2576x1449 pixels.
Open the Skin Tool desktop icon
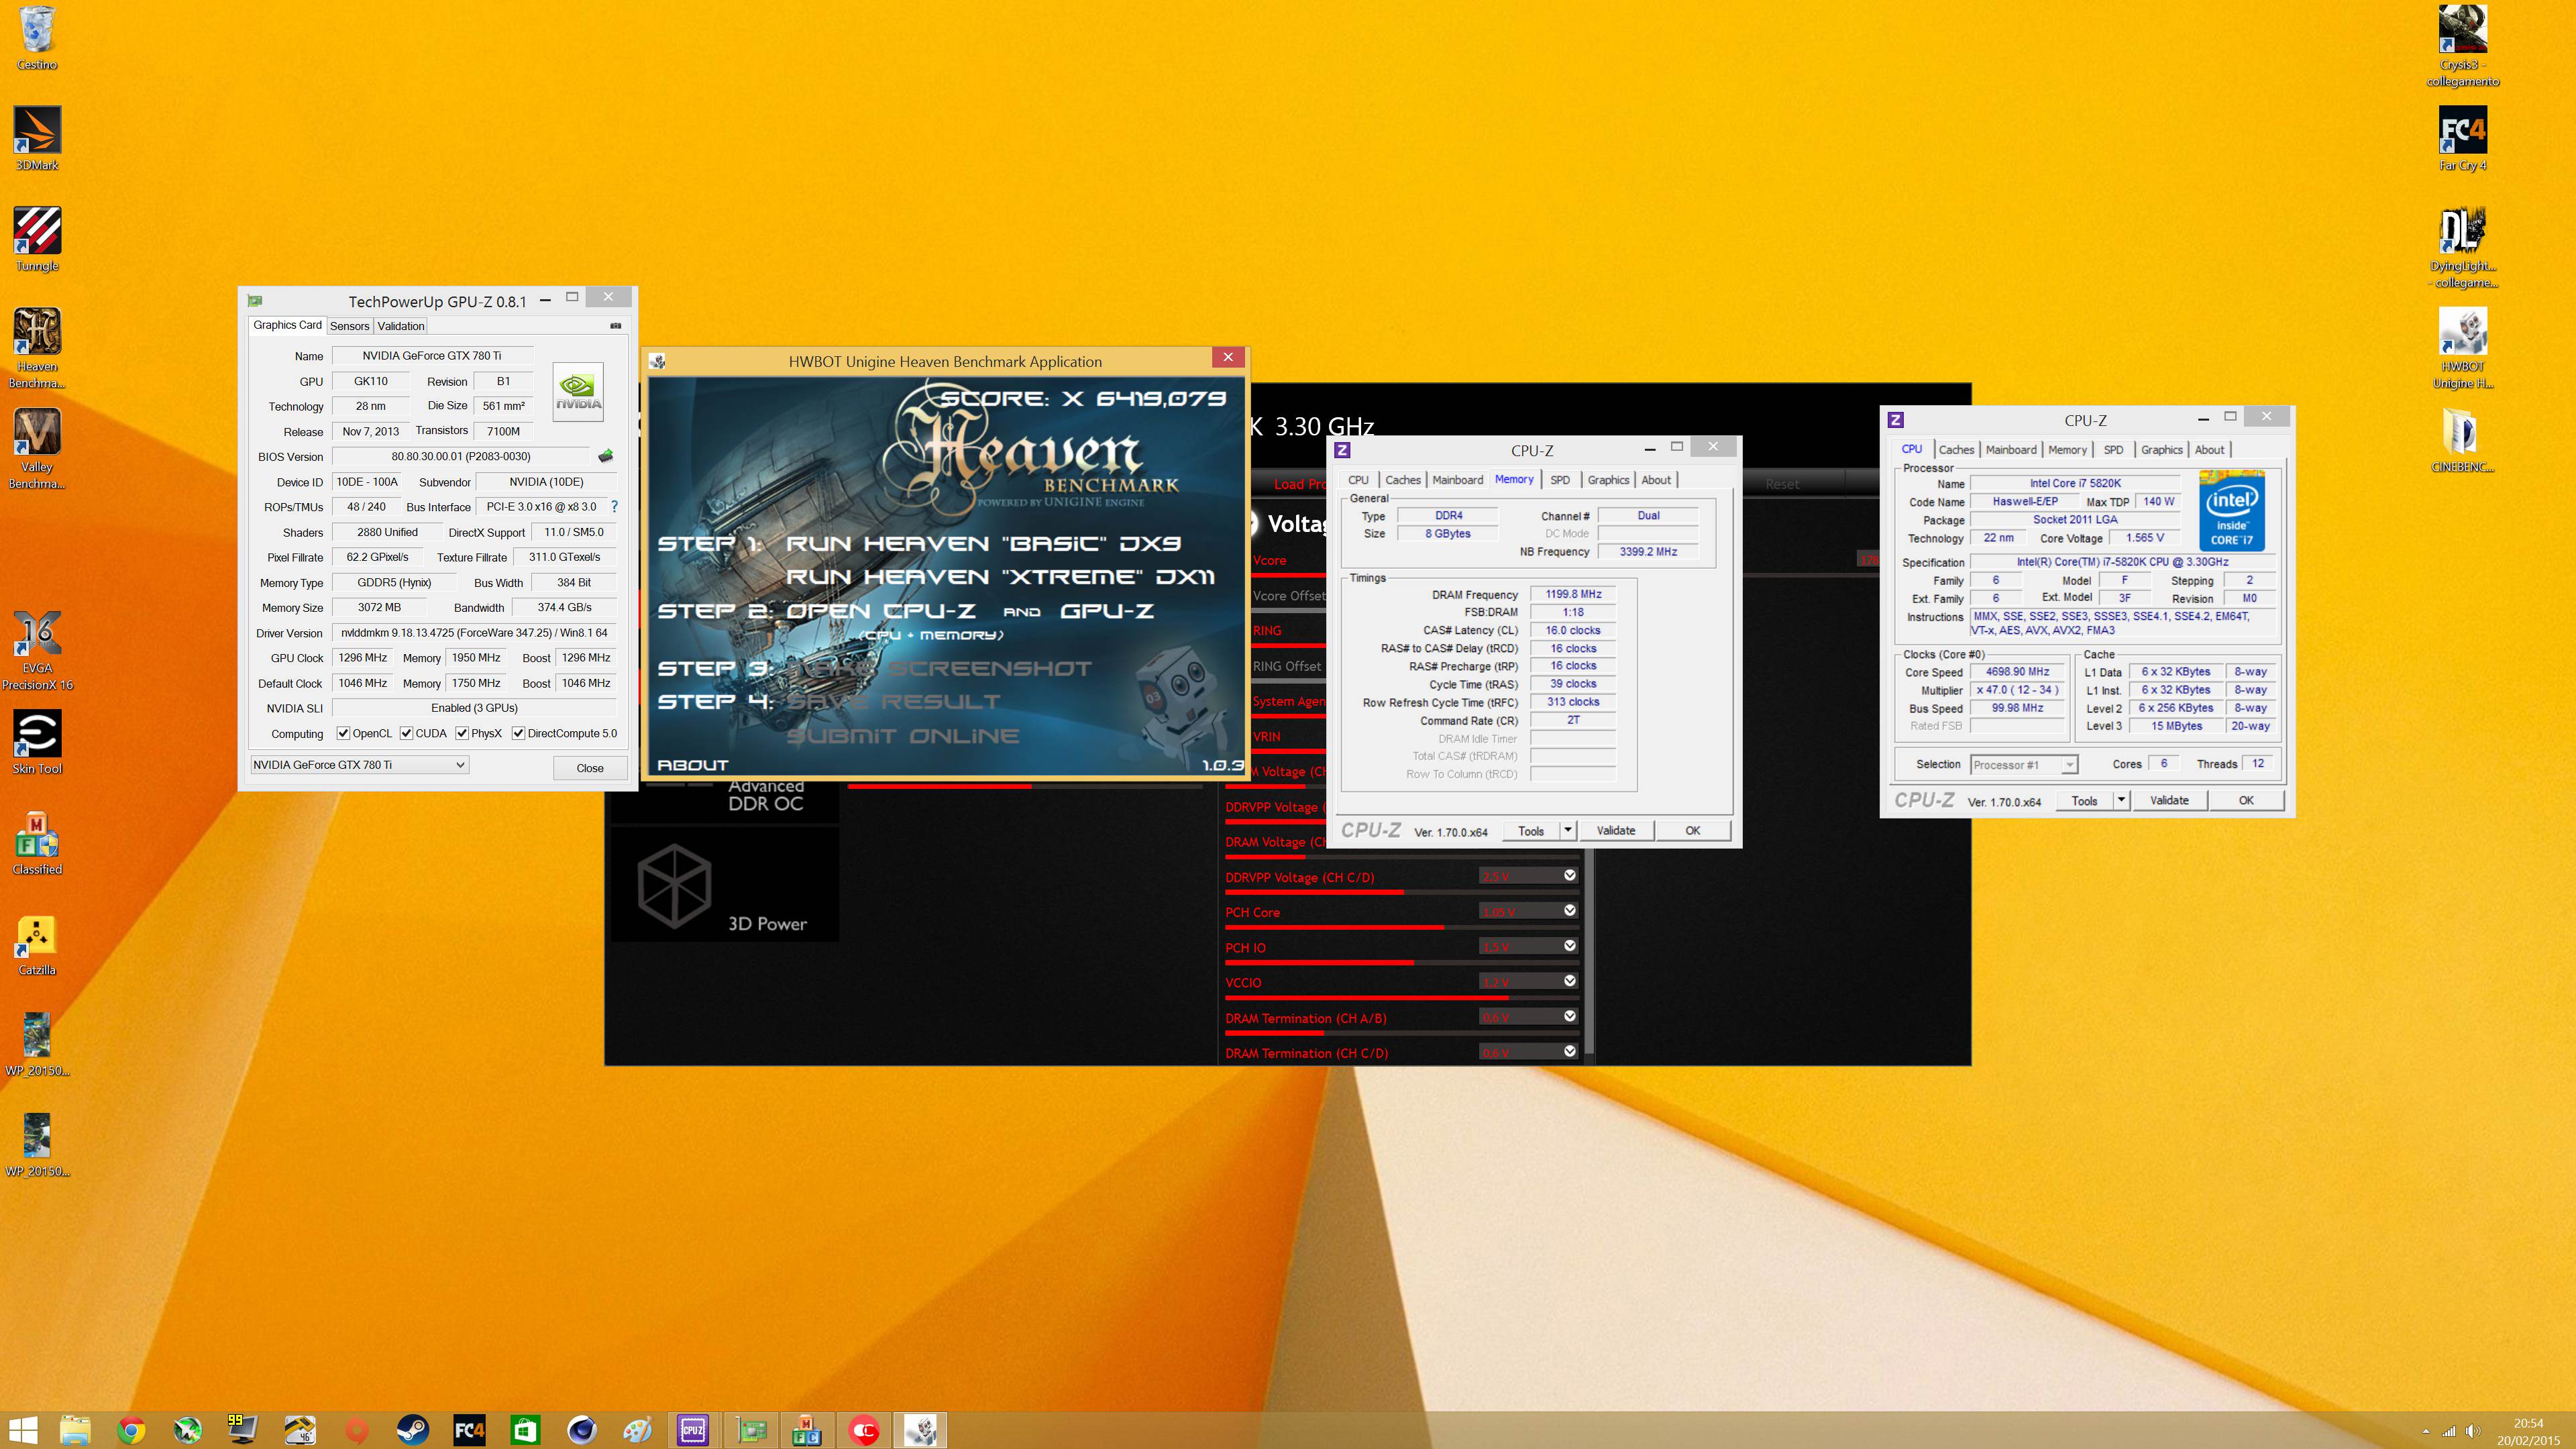37,743
